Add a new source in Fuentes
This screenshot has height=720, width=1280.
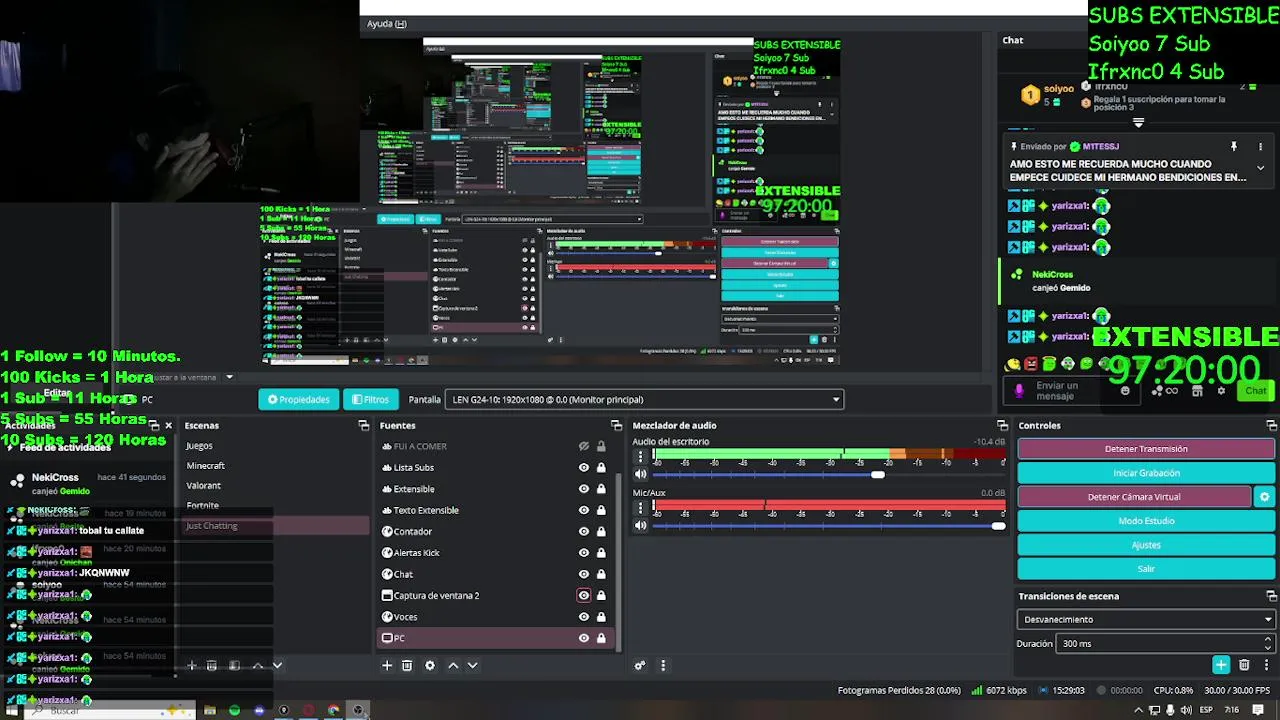coord(387,665)
